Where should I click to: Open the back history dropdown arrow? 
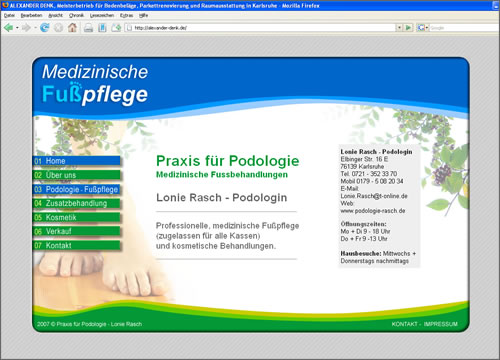pos(17,28)
